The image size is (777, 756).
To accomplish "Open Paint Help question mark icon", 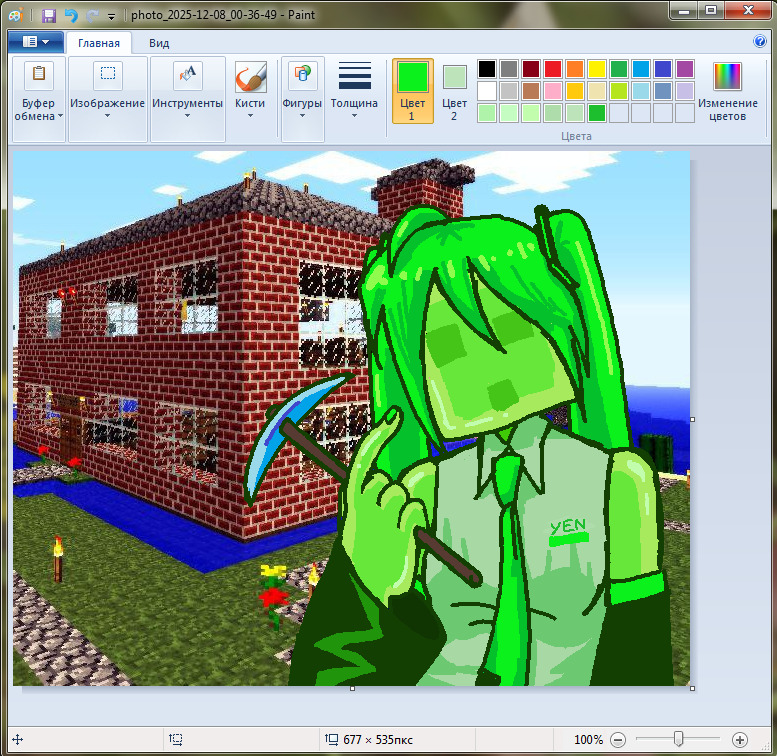I will click(x=759, y=41).
